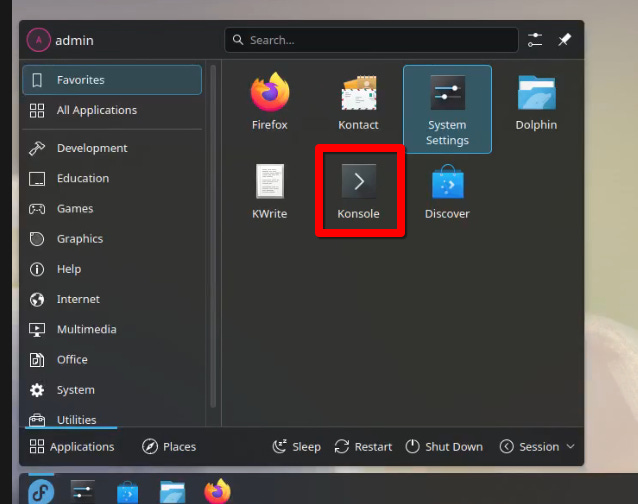
Task: Open System Settings in favorites grid
Action: (x=447, y=109)
